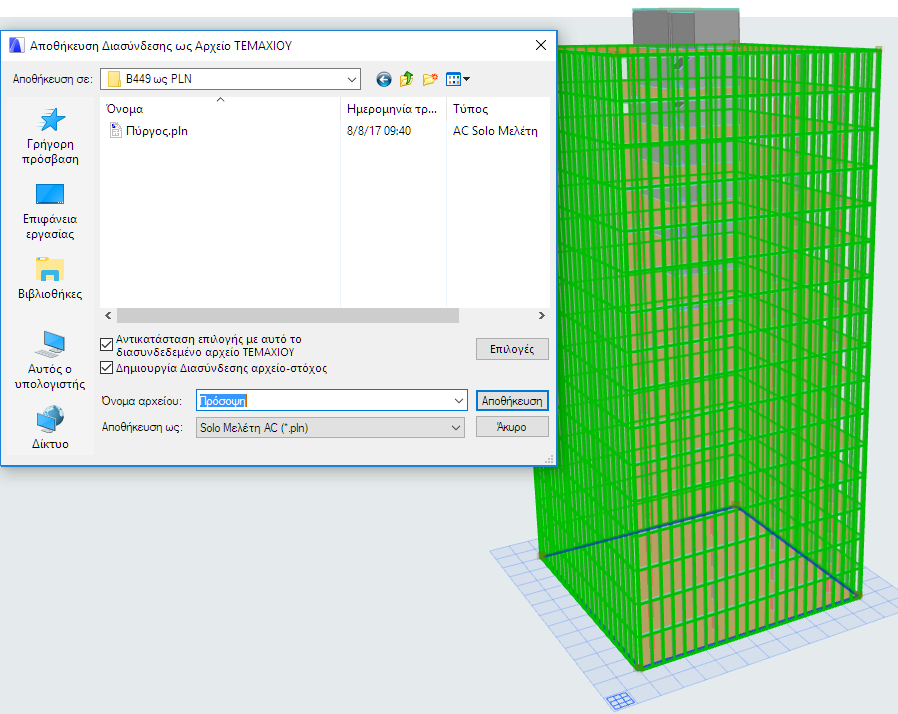Go to Επιφάνεια εργασίας desktop location
The height and width of the screenshot is (714, 898).
click(x=50, y=210)
